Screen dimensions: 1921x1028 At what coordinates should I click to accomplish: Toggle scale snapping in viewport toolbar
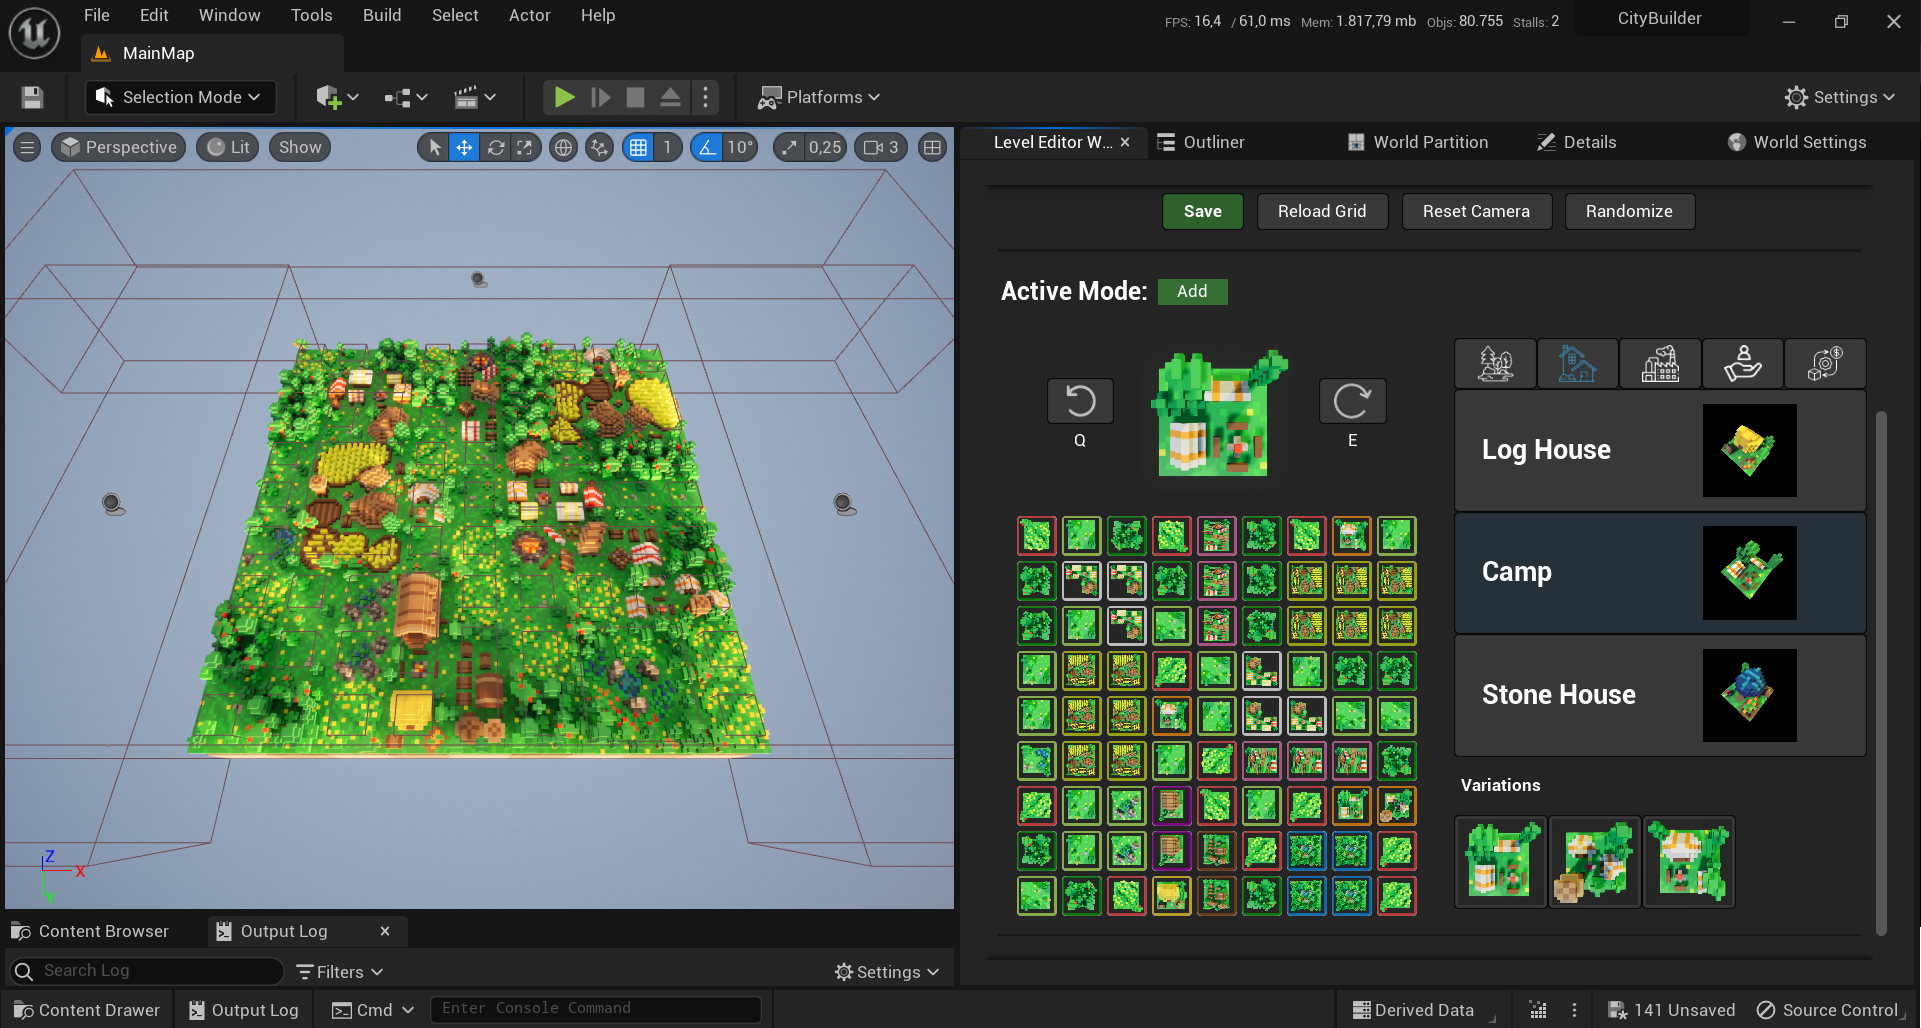coord(790,148)
